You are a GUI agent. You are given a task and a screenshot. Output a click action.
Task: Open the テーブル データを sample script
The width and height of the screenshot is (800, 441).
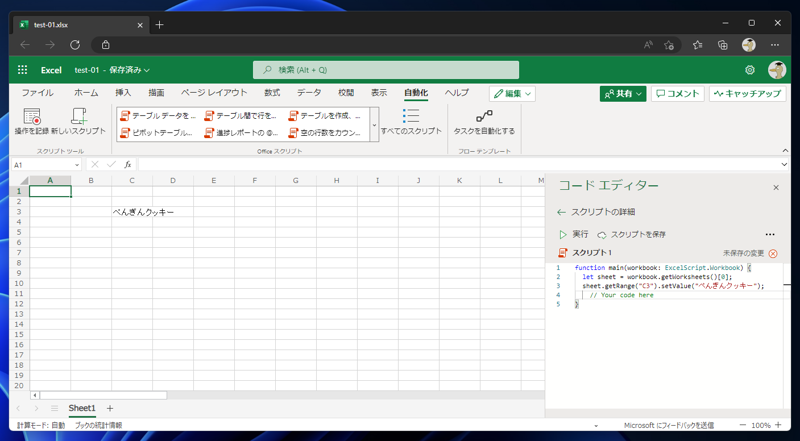click(157, 116)
